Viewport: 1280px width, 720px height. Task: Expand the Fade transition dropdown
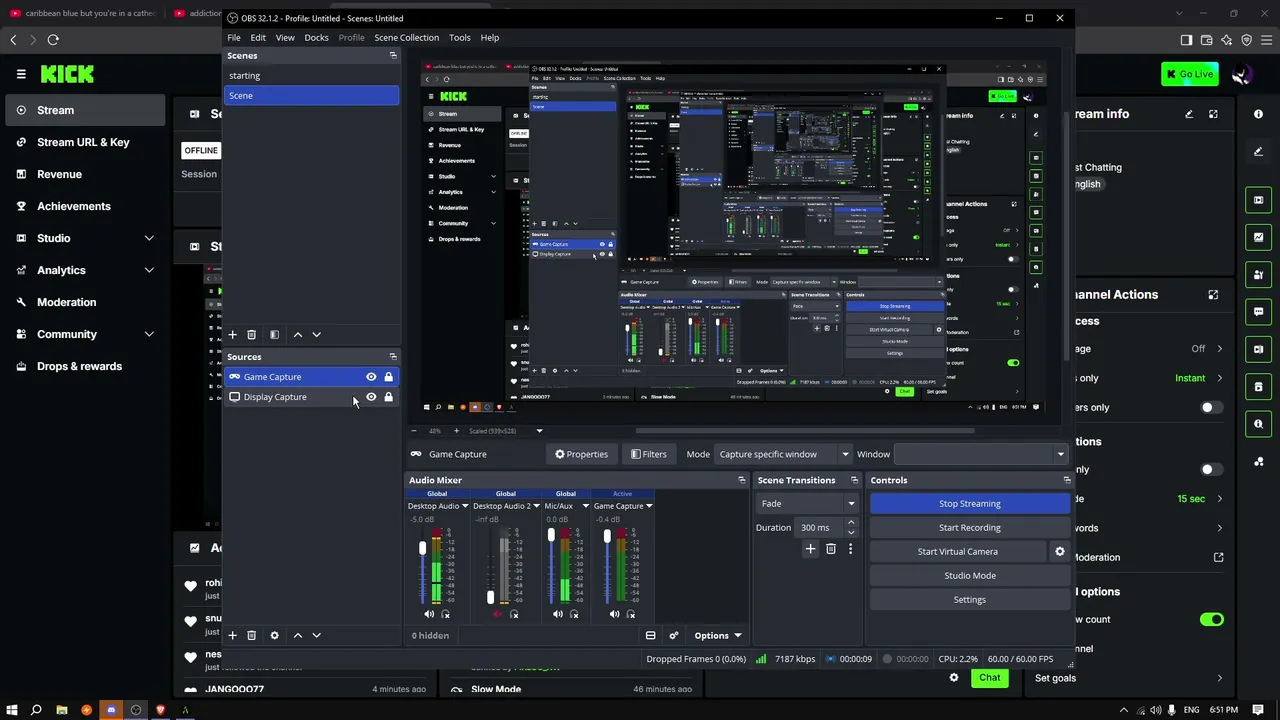click(x=807, y=503)
